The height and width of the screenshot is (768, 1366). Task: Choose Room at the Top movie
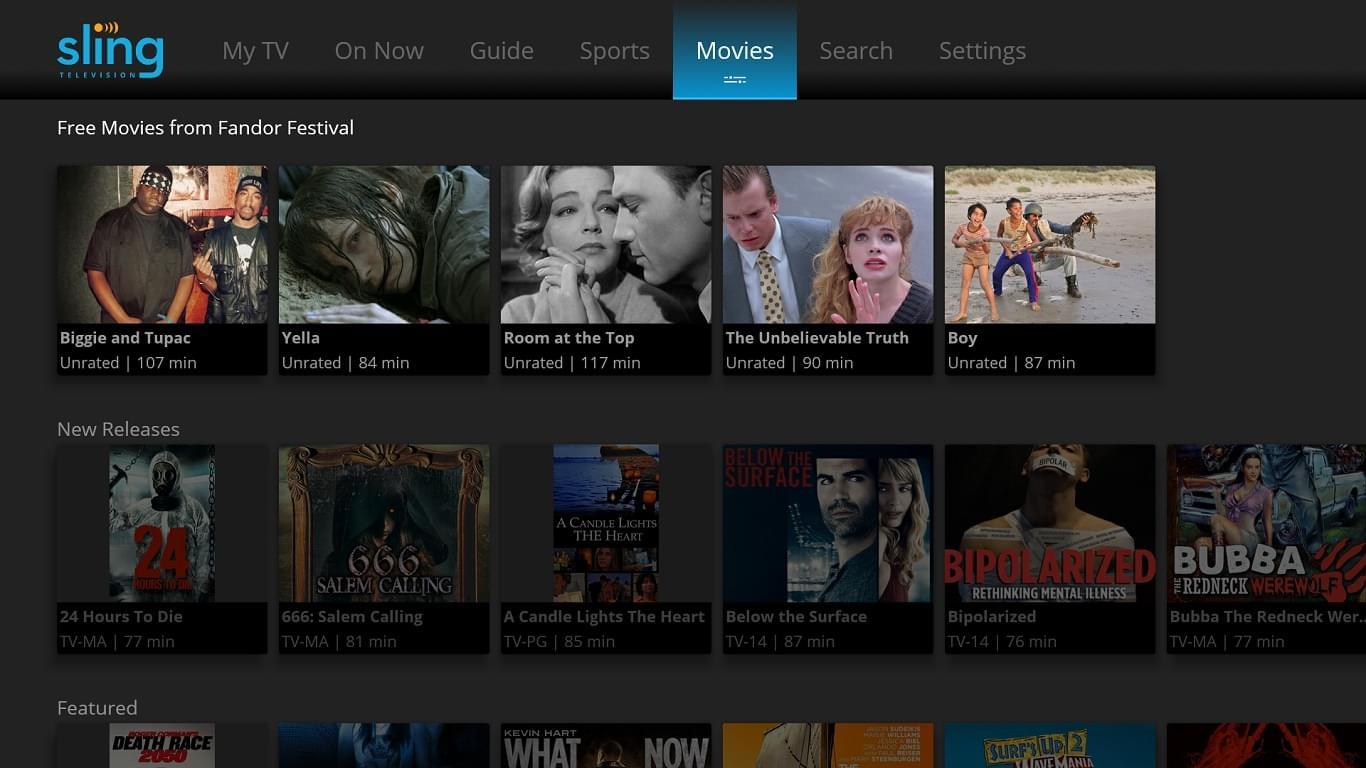[606, 270]
